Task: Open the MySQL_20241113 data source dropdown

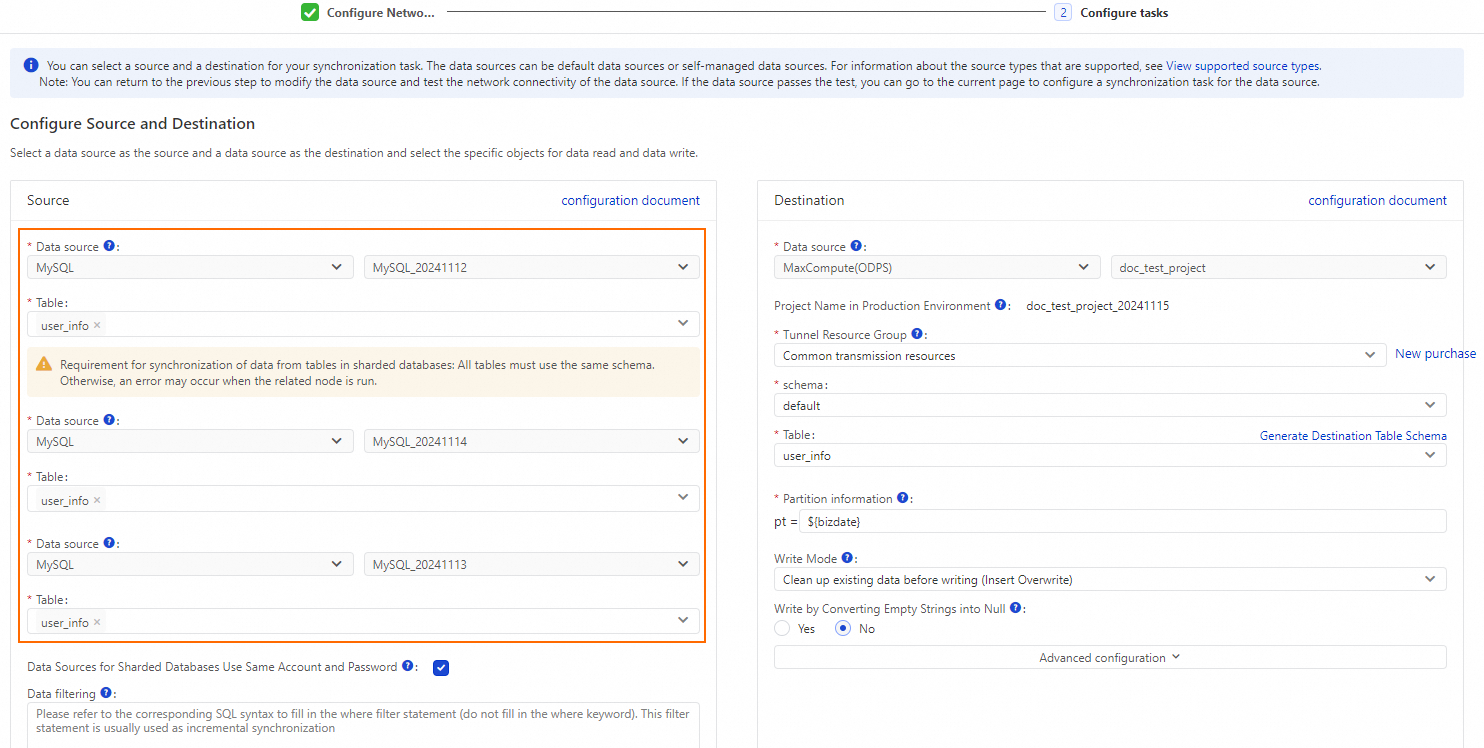Action: pyautogui.click(x=531, y=564)
